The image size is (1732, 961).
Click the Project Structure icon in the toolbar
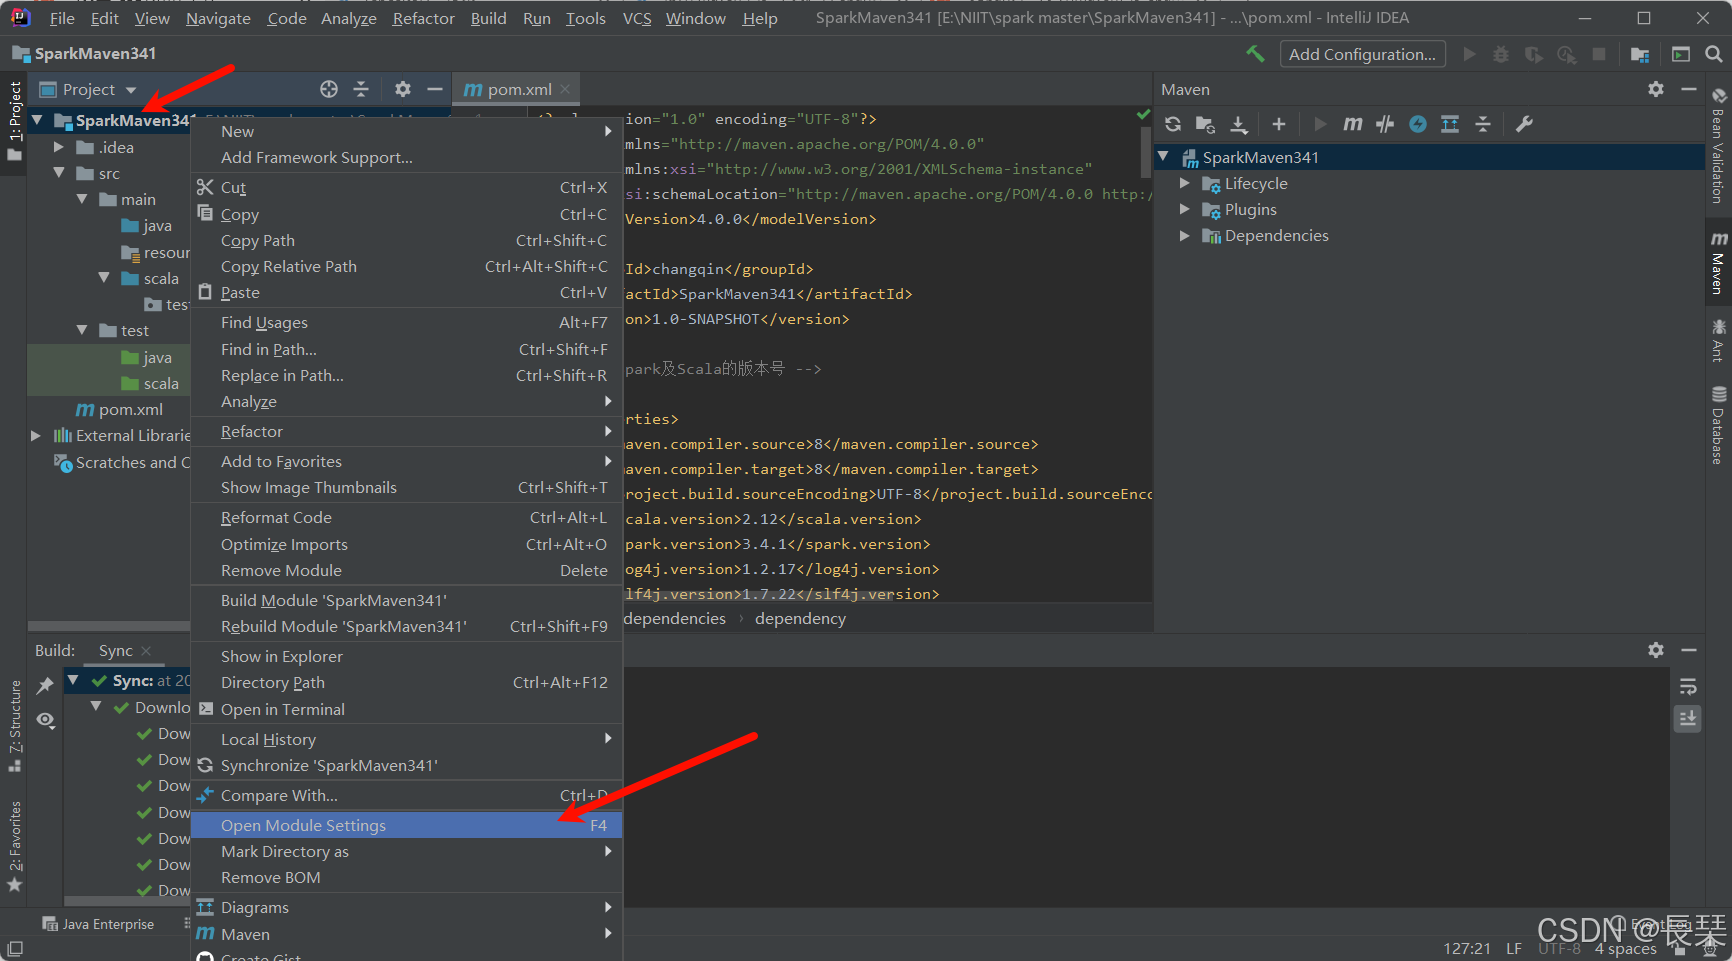click(1640, 54)
